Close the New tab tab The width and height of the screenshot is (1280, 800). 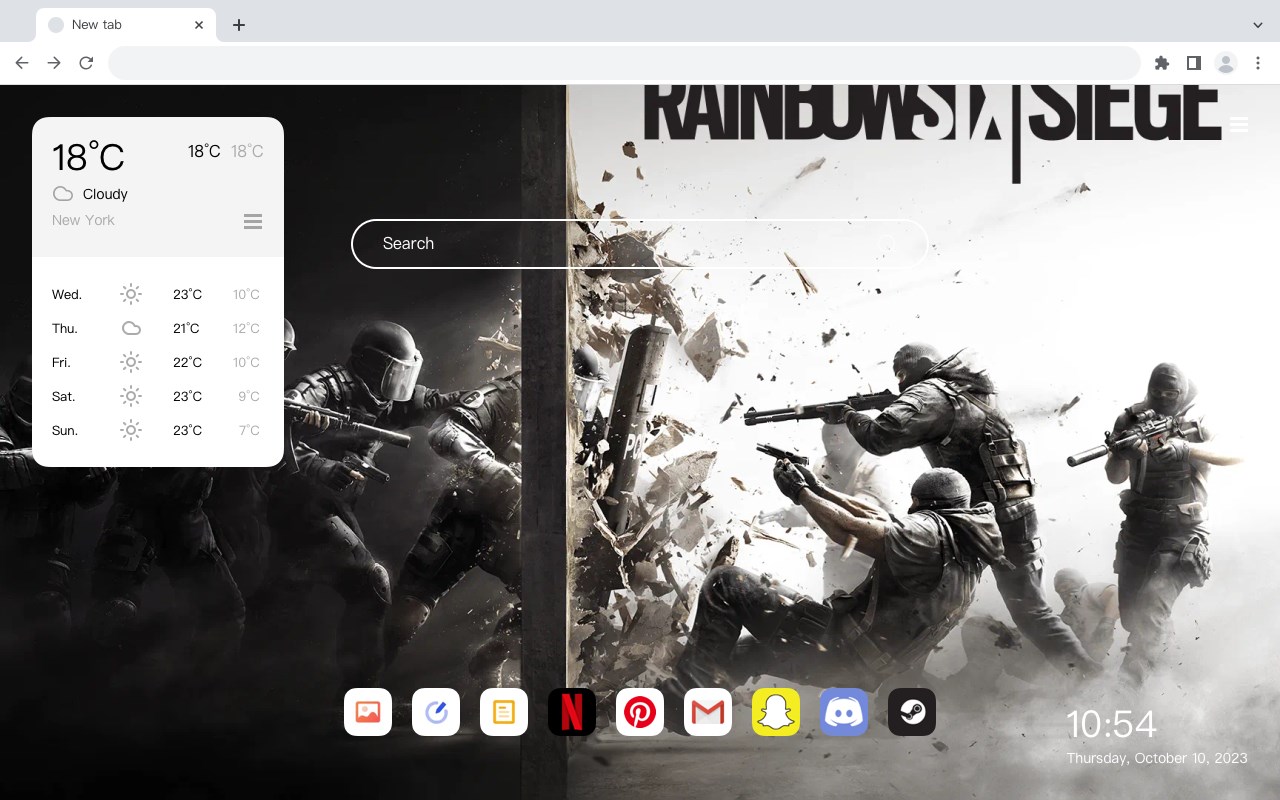click(199, 25)
